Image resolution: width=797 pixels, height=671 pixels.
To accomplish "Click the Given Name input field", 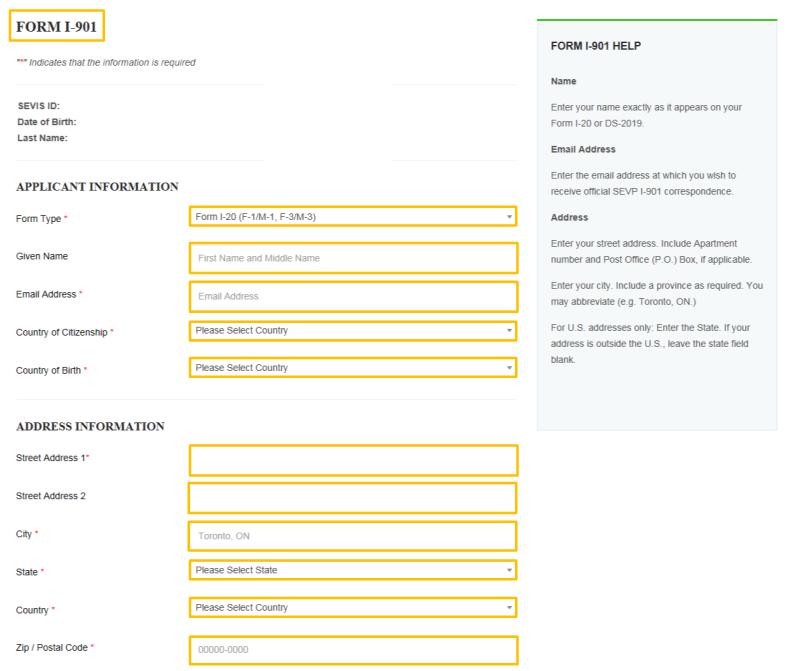I will 353,258.
